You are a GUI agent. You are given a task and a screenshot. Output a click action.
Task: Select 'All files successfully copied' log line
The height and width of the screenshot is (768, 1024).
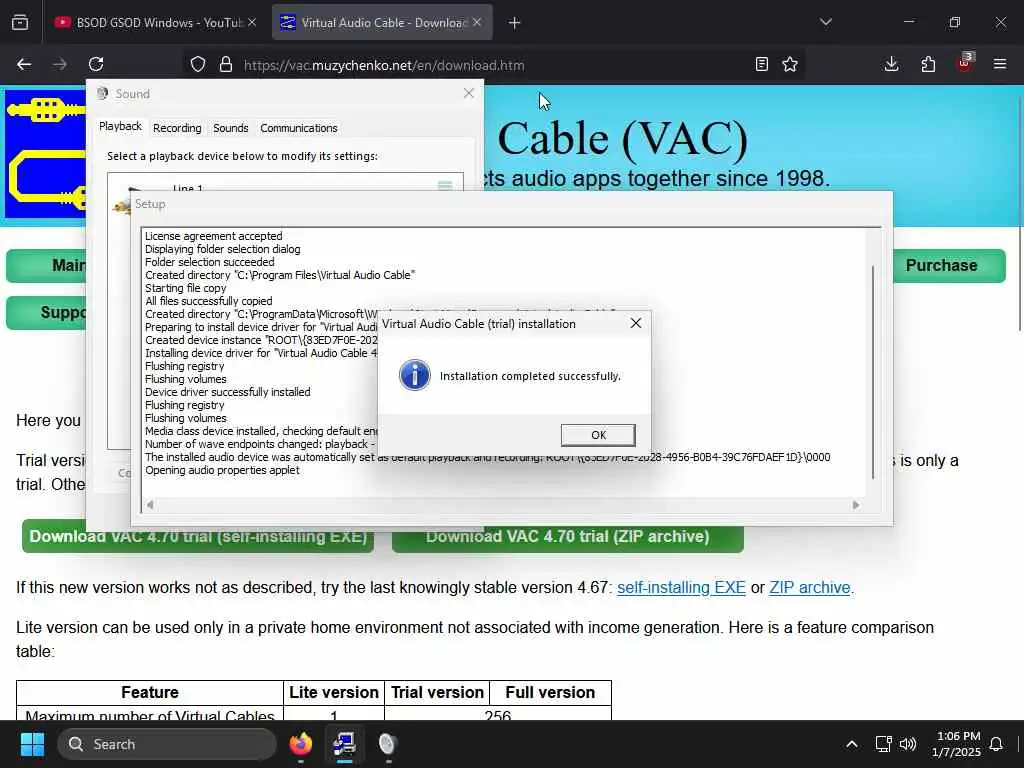(208, 301)
